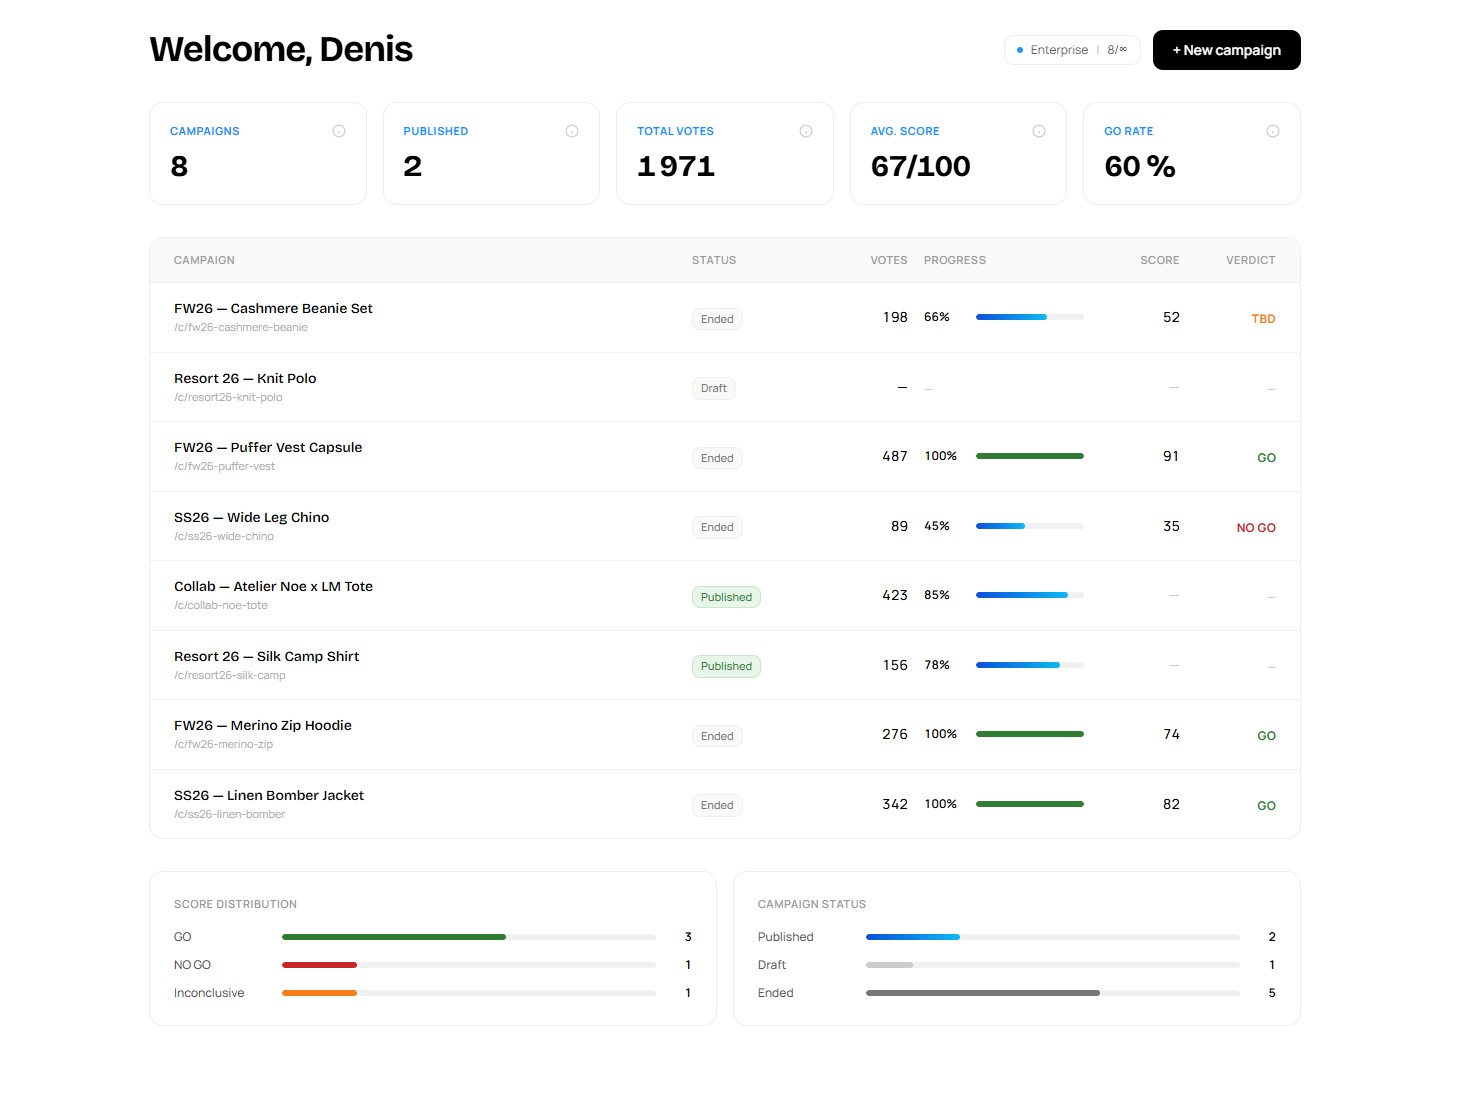Open the Collab — Atelier Noe x LM Tote campaign
This screenshot has height=1094, width=1462.
[x=273, y=586]
